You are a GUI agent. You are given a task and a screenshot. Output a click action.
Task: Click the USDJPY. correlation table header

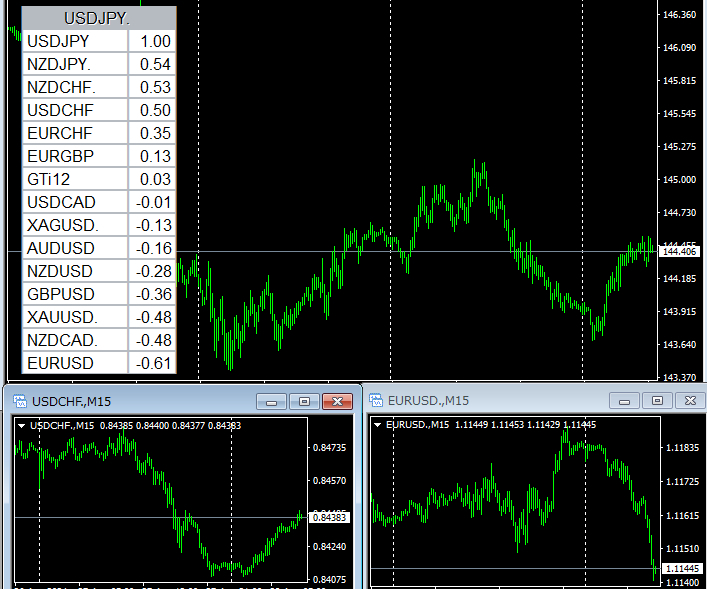(x=99, y=18)
